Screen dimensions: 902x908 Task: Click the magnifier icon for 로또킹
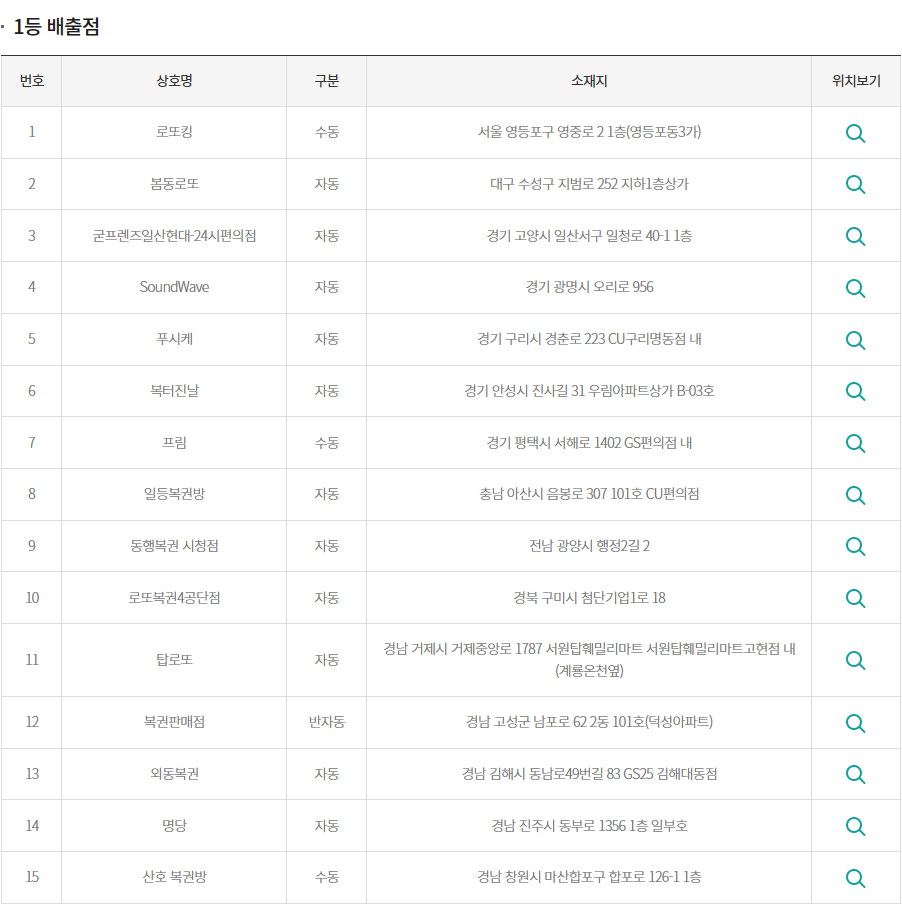(x=855, y=133)
